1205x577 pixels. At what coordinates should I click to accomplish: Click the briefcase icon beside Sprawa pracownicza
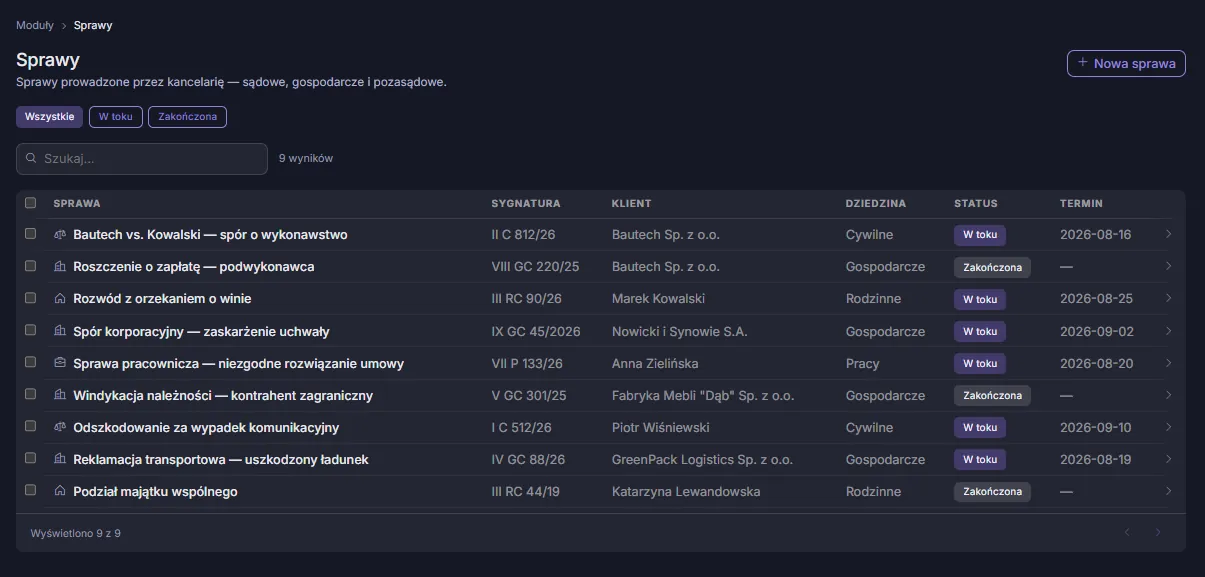pos(59,363)
